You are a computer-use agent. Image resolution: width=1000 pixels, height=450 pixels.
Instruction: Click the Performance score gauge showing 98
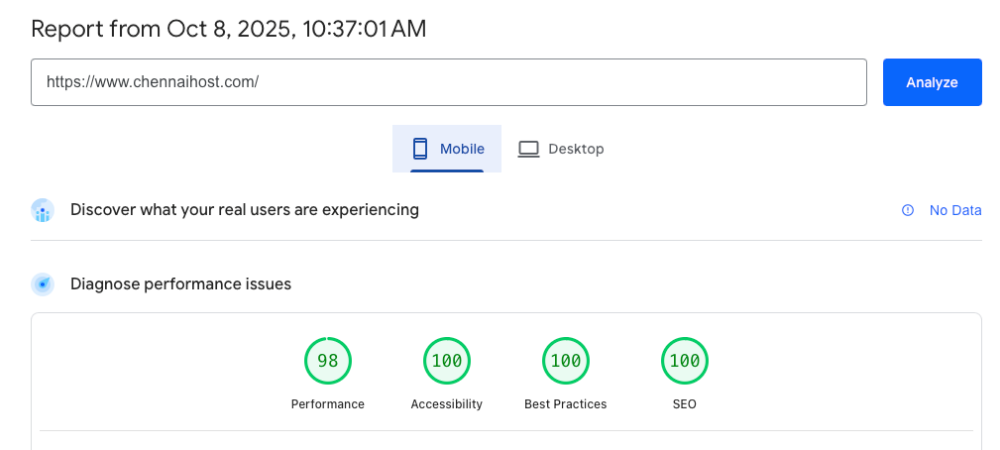328,361
